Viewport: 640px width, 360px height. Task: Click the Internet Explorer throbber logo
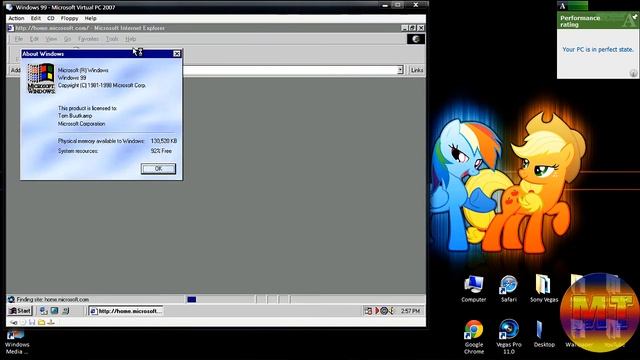(x=416, y=39)
